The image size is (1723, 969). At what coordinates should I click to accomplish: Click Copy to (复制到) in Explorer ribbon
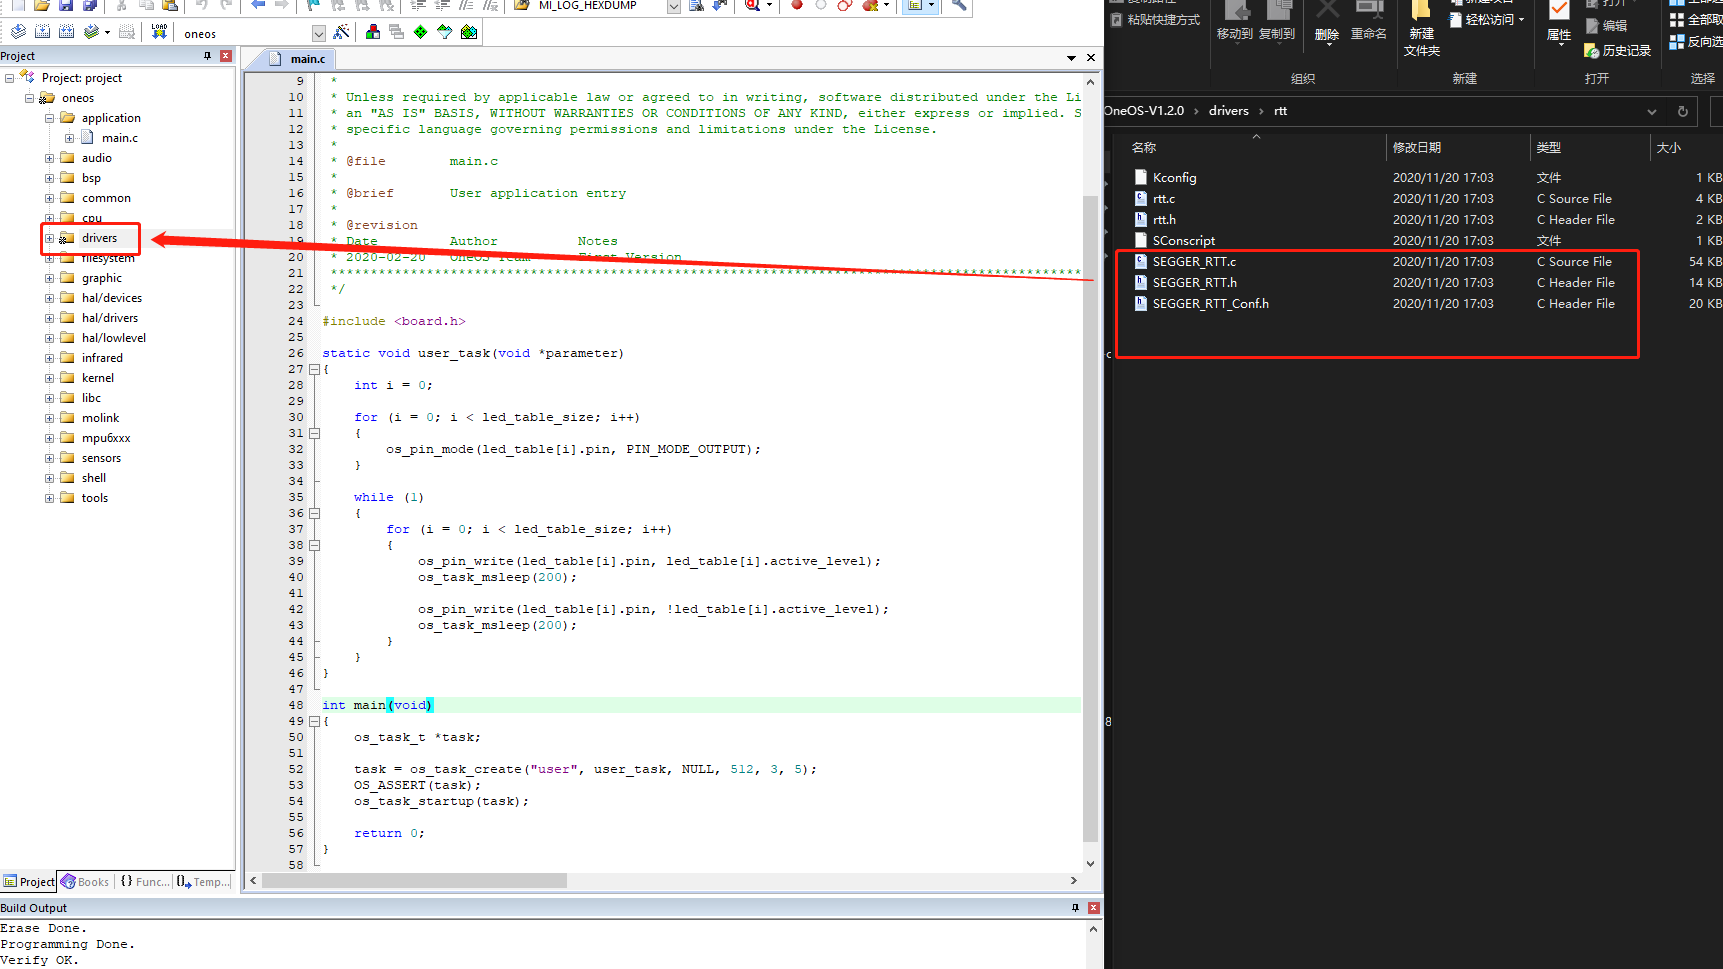coord(1277,22)
